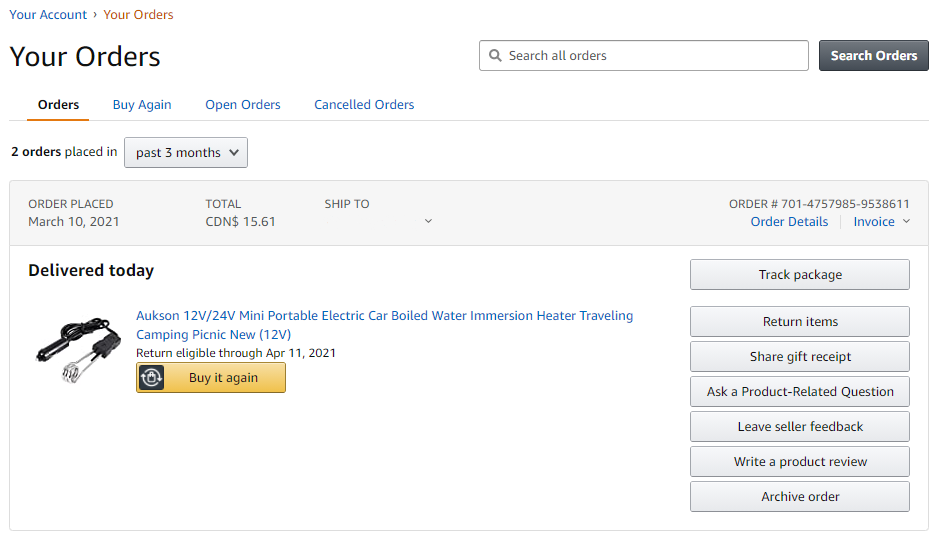938x543 pixels.
Task: Switch to the Buy Again tab
Action: click(142, 105)
